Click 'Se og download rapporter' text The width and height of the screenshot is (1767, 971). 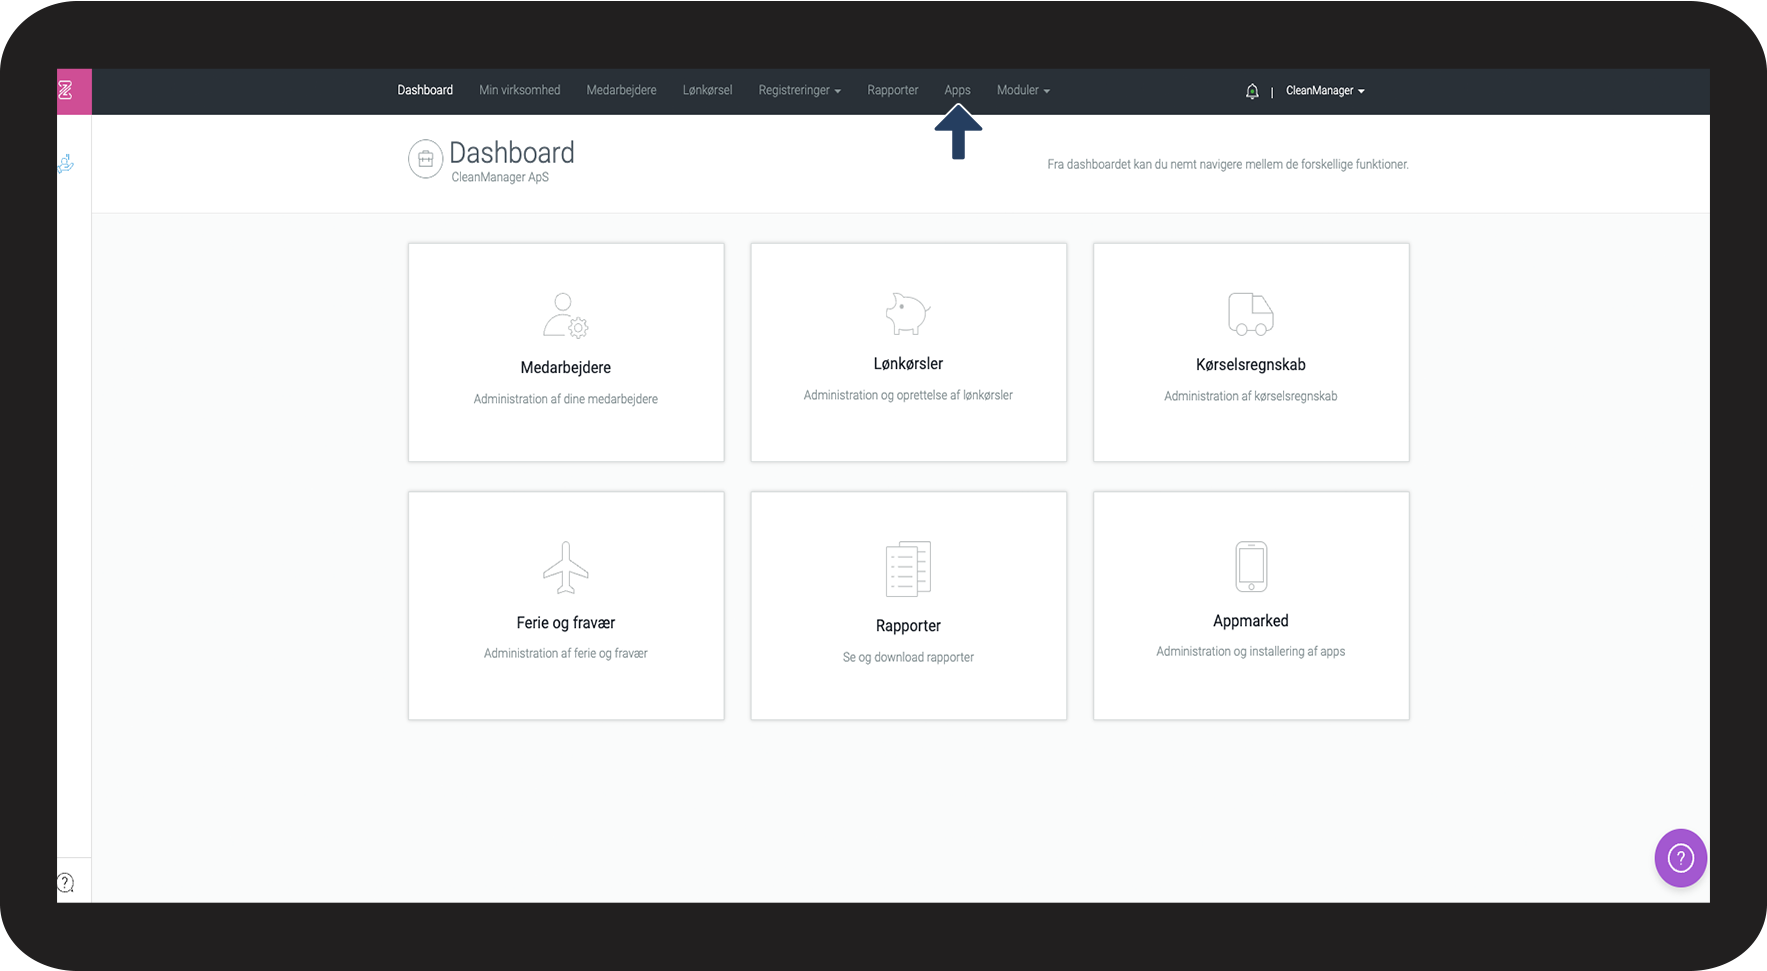[x=908, y=657]
